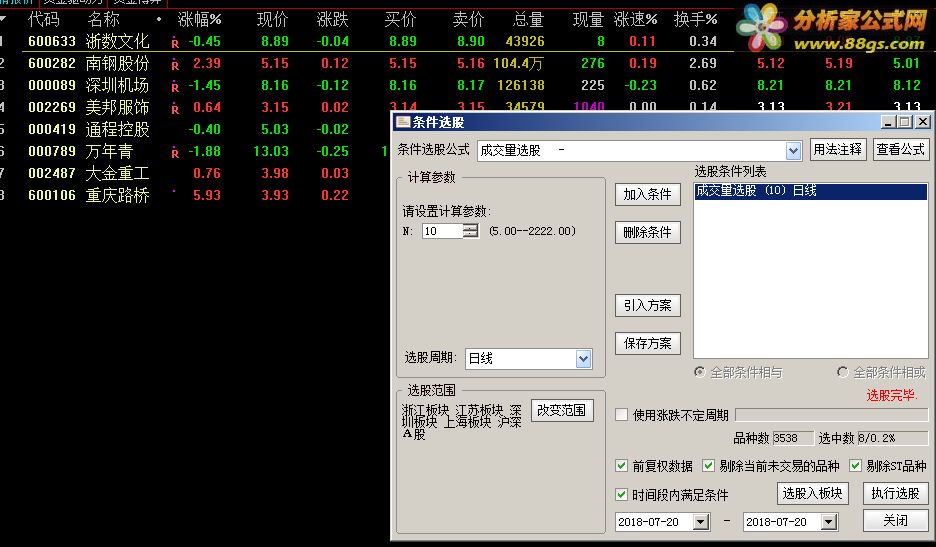Sort by 涨幅% column header
This screenshot has width=936, height=547.
point(199,20)
